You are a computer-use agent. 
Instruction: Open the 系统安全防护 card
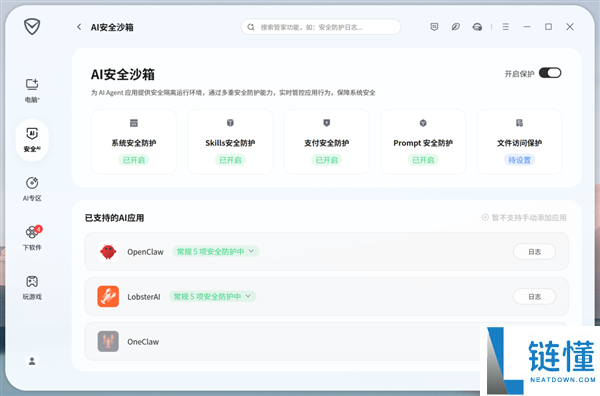[x=134, y=142]
